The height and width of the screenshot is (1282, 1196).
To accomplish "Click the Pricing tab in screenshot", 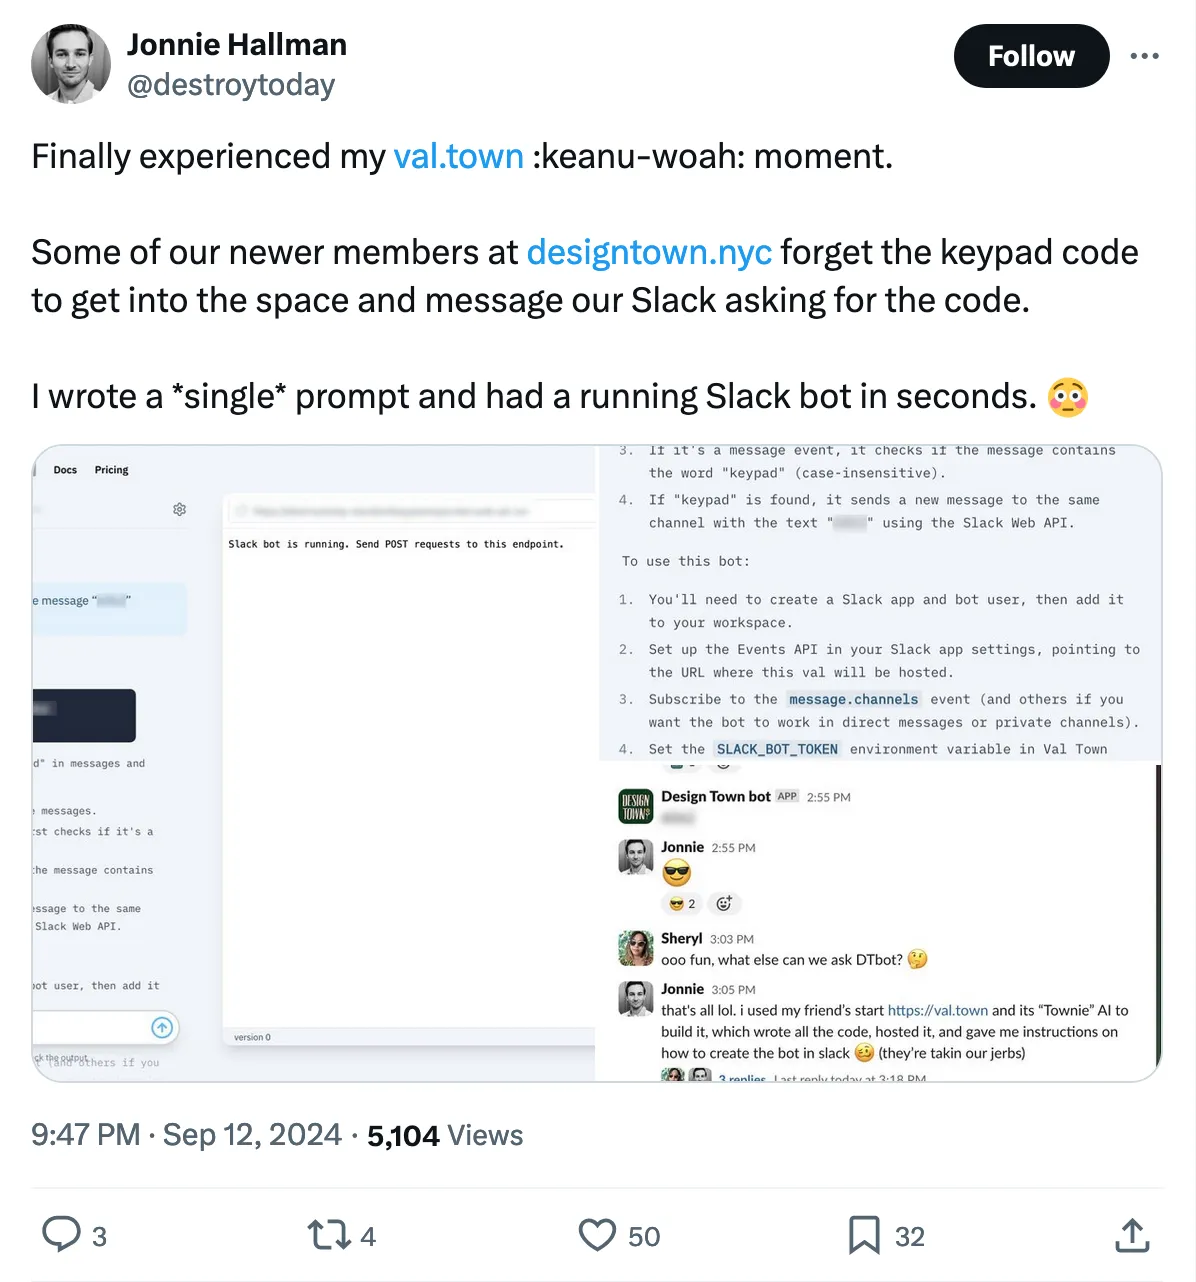I will click(111, 470).
